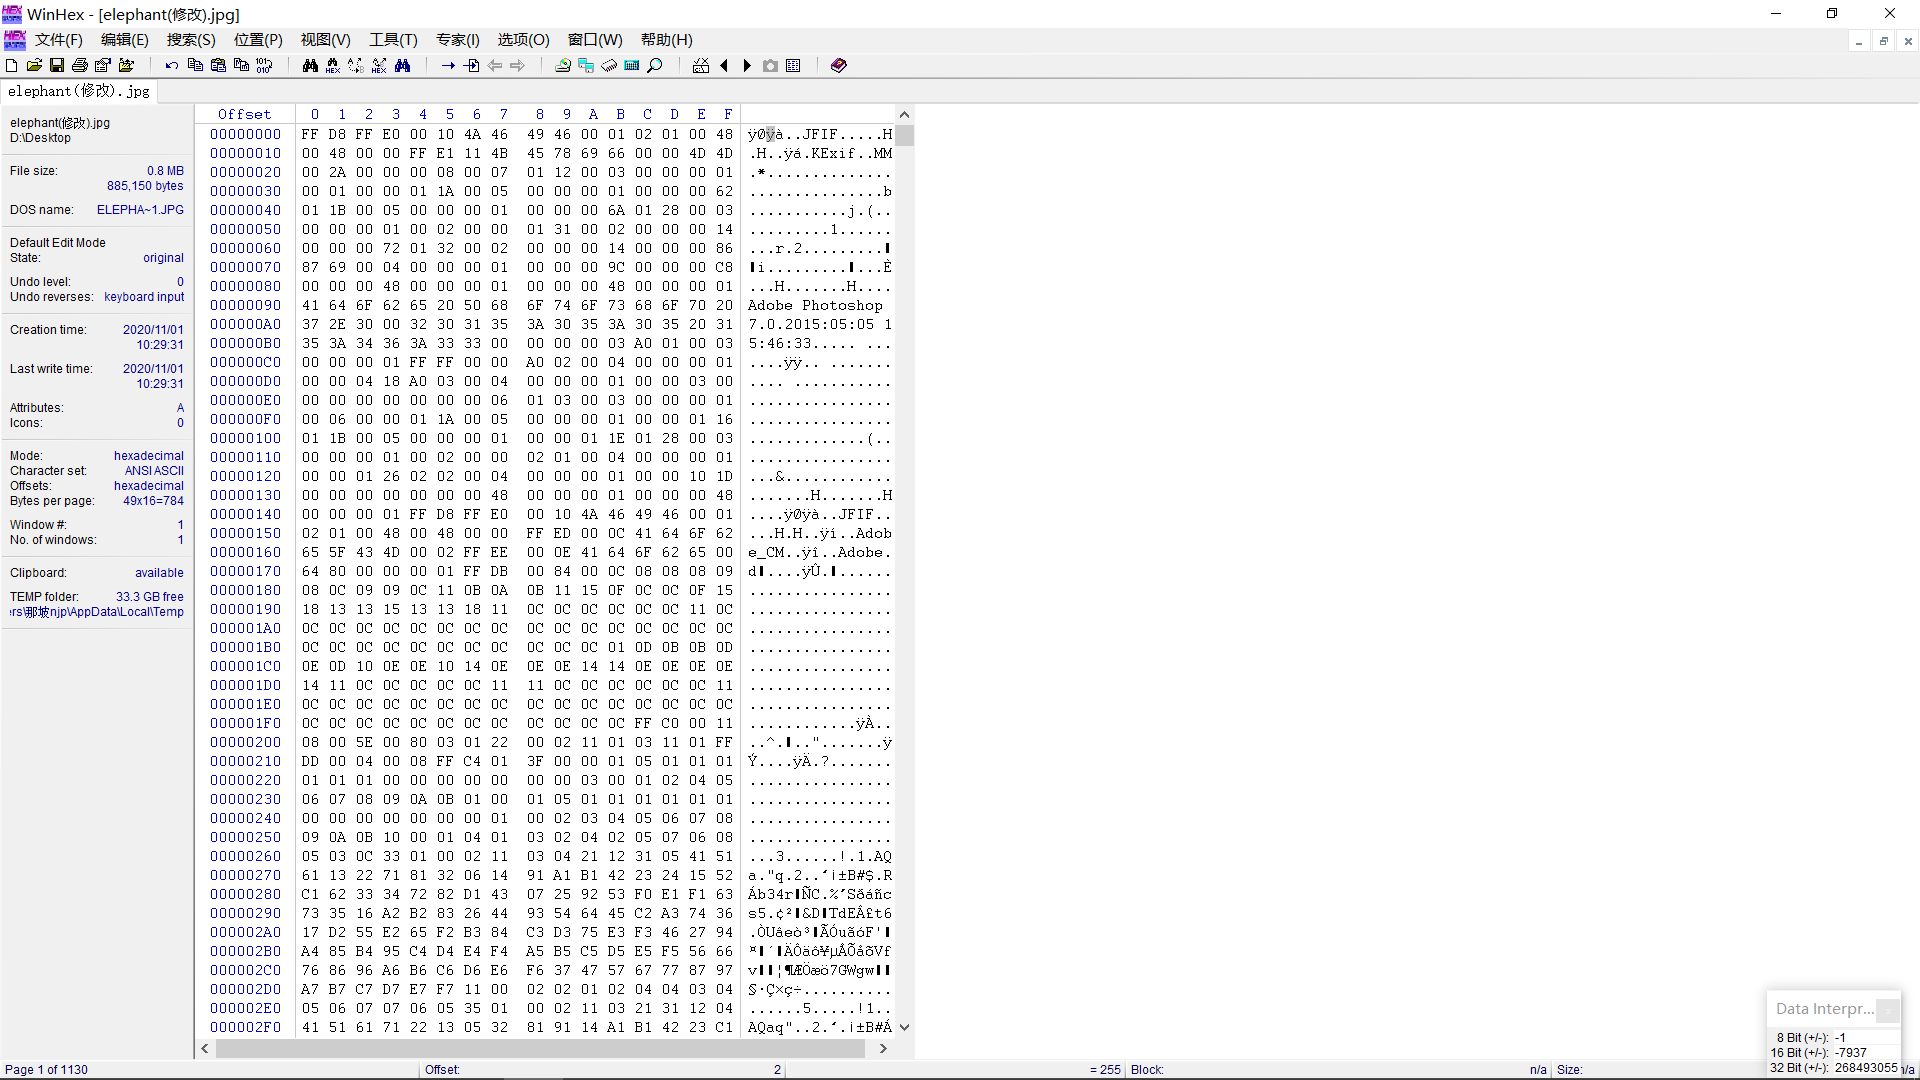This screenshot has width=1920, height=1080.
Task: Click 'original' state value
Action: coord(163,258)
